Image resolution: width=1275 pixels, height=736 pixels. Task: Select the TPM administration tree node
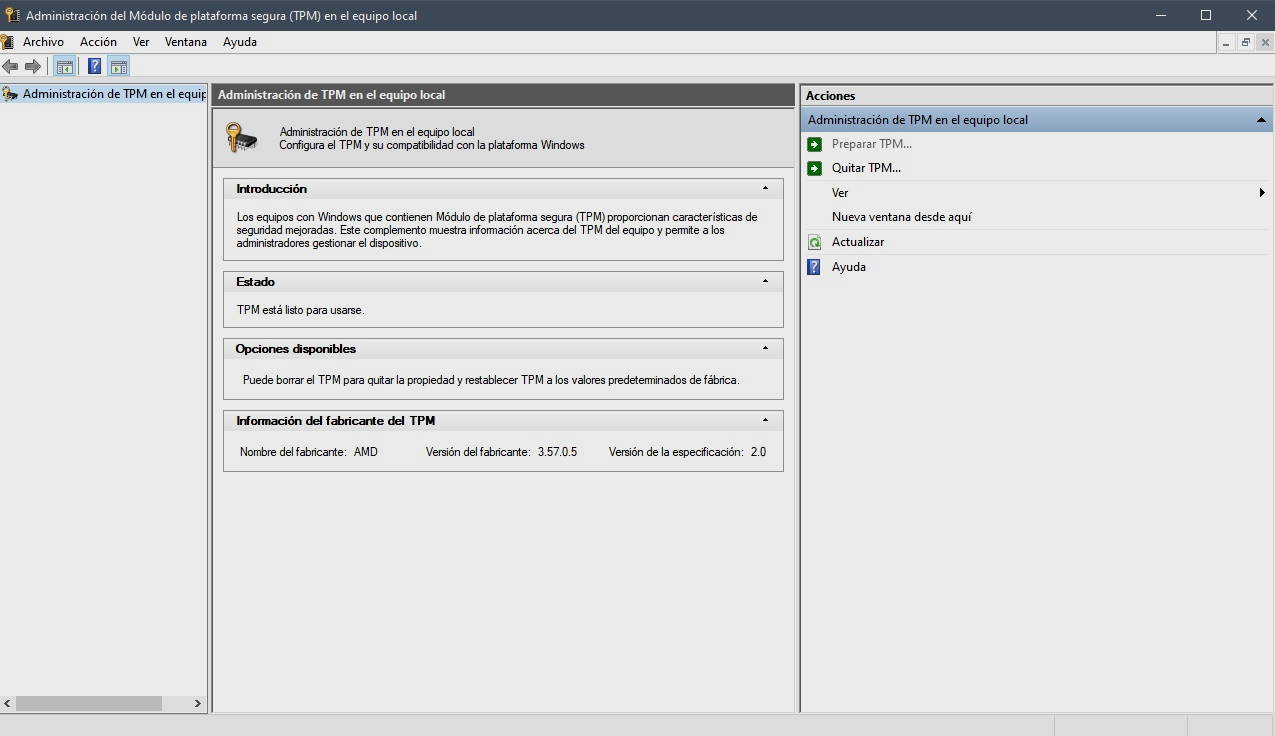pyautogui.click(x=113, y=94)
